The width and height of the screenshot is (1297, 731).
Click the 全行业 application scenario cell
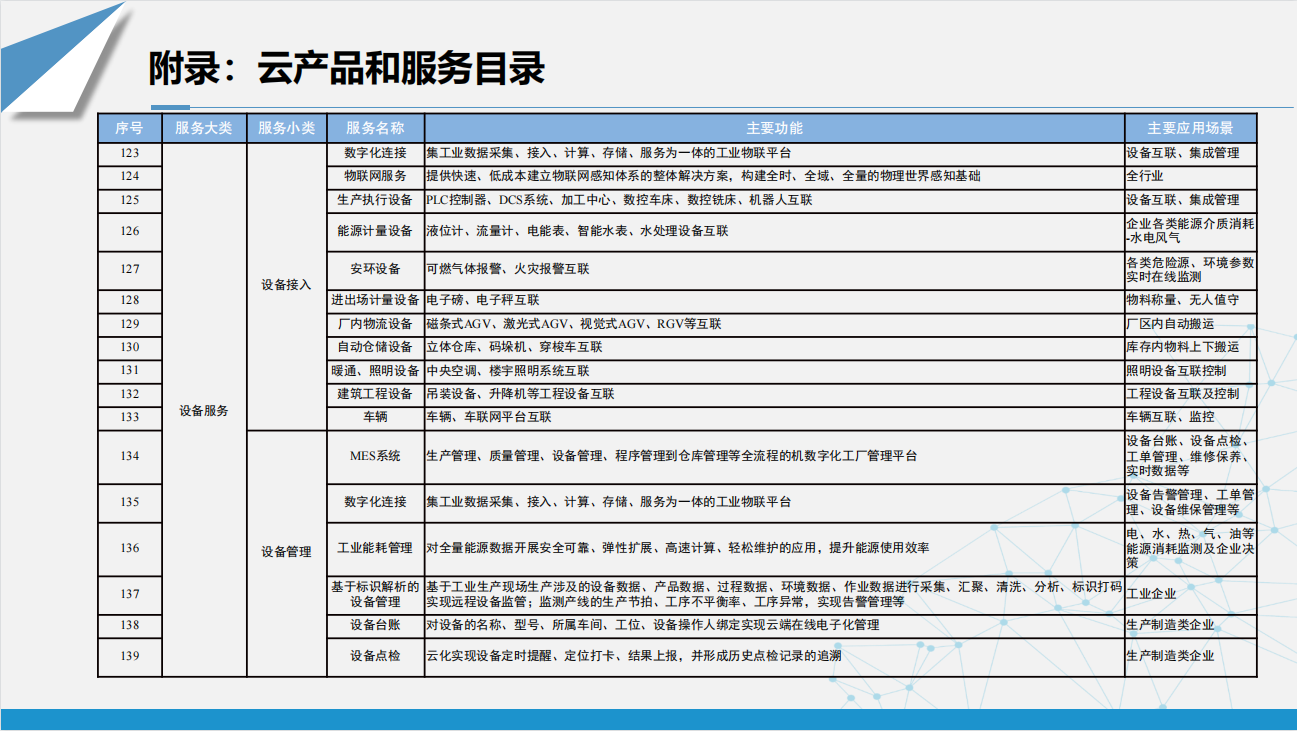1145,176
